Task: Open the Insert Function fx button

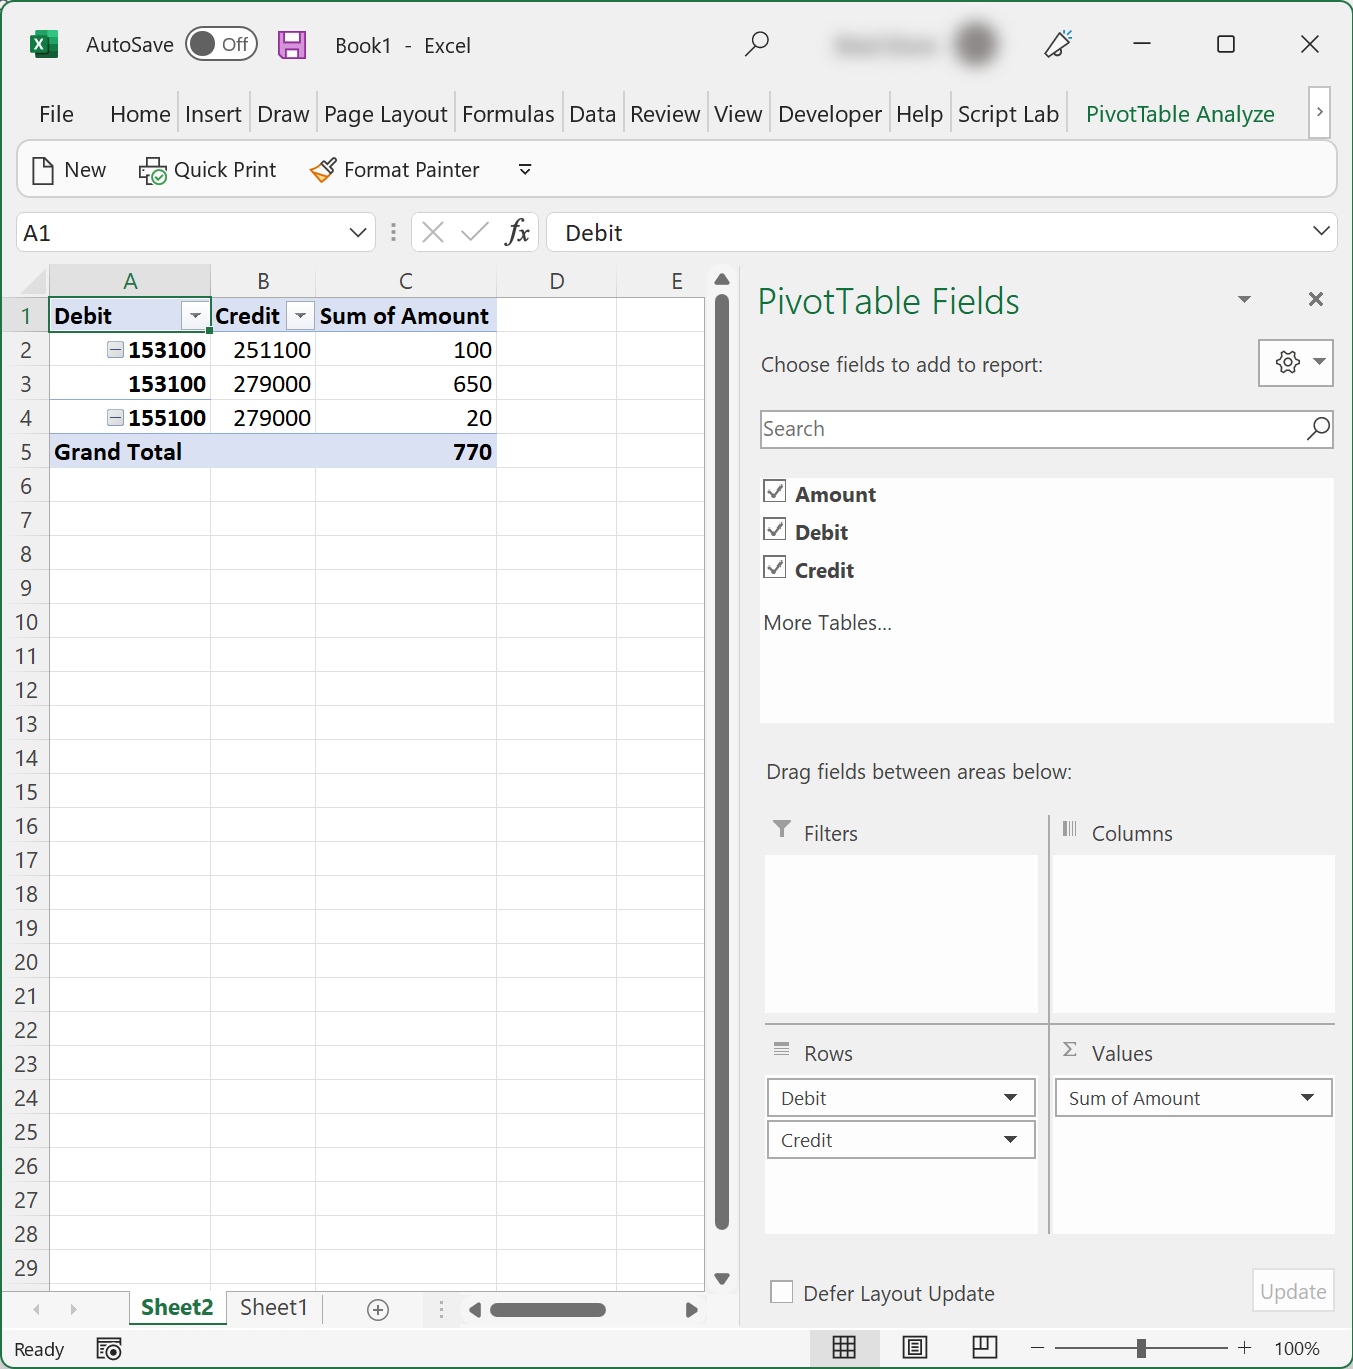Action: click(517, 233)
